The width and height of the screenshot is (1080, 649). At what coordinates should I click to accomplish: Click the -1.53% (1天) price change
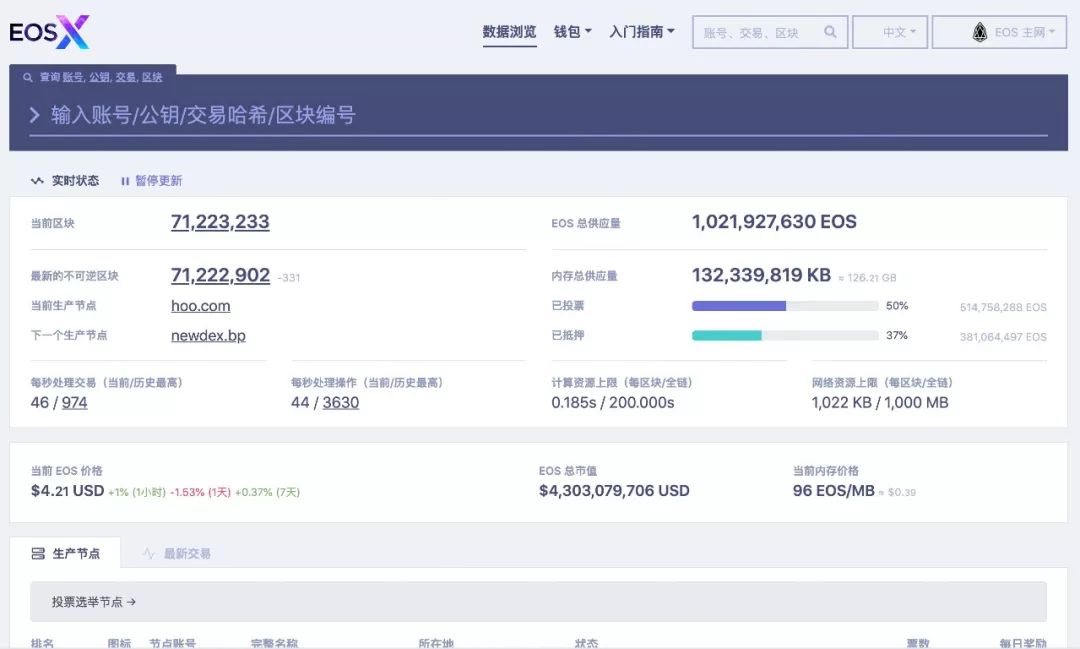coord(200,492)
